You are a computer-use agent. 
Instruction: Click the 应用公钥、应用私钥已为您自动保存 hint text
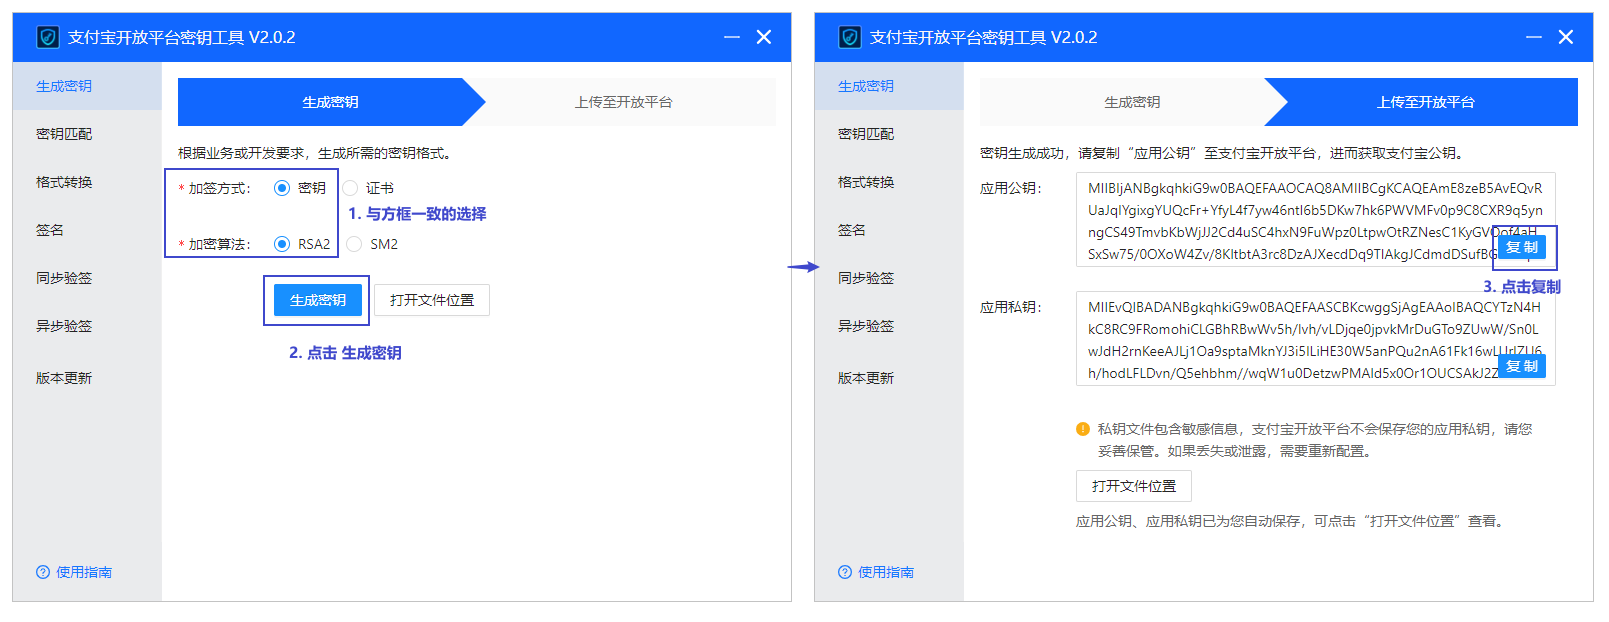(x=1293, y=521)
